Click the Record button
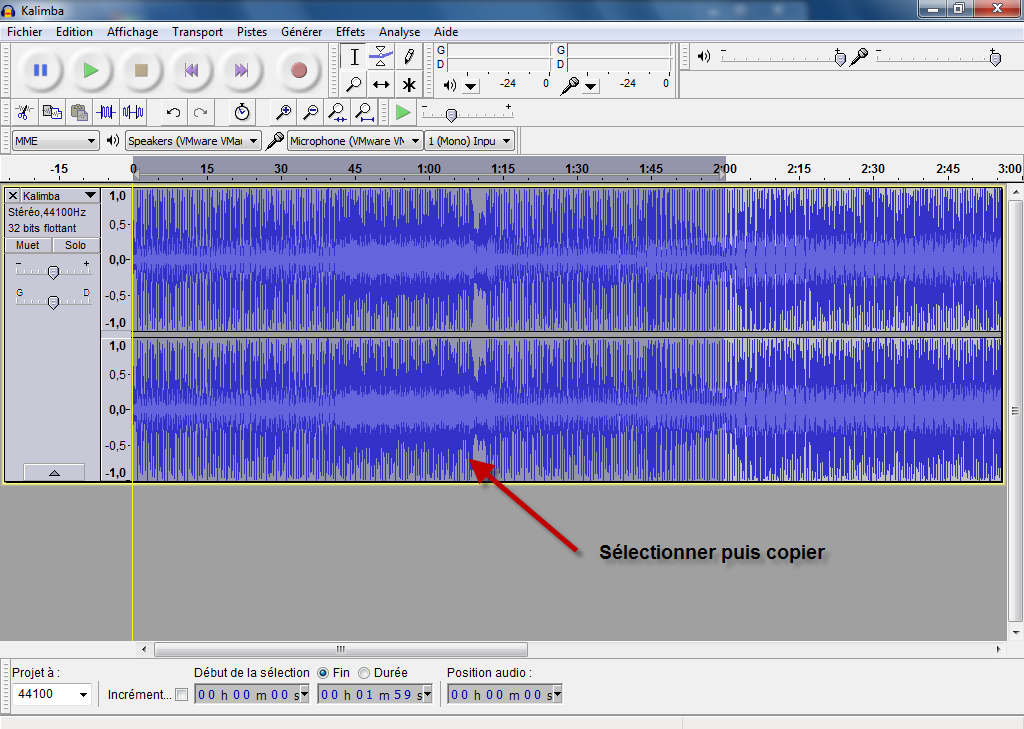Image resolution: width=1024 pixels, height=729 pixels. [298, 70]
